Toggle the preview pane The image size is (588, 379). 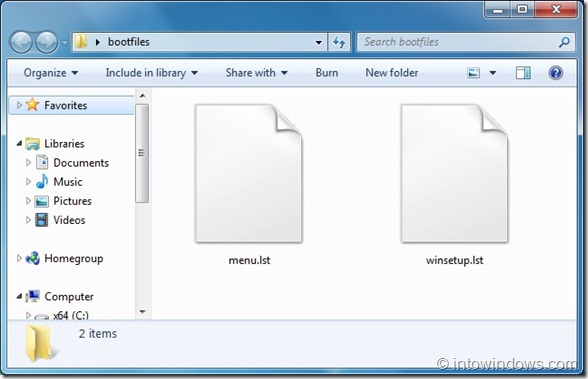523,73
